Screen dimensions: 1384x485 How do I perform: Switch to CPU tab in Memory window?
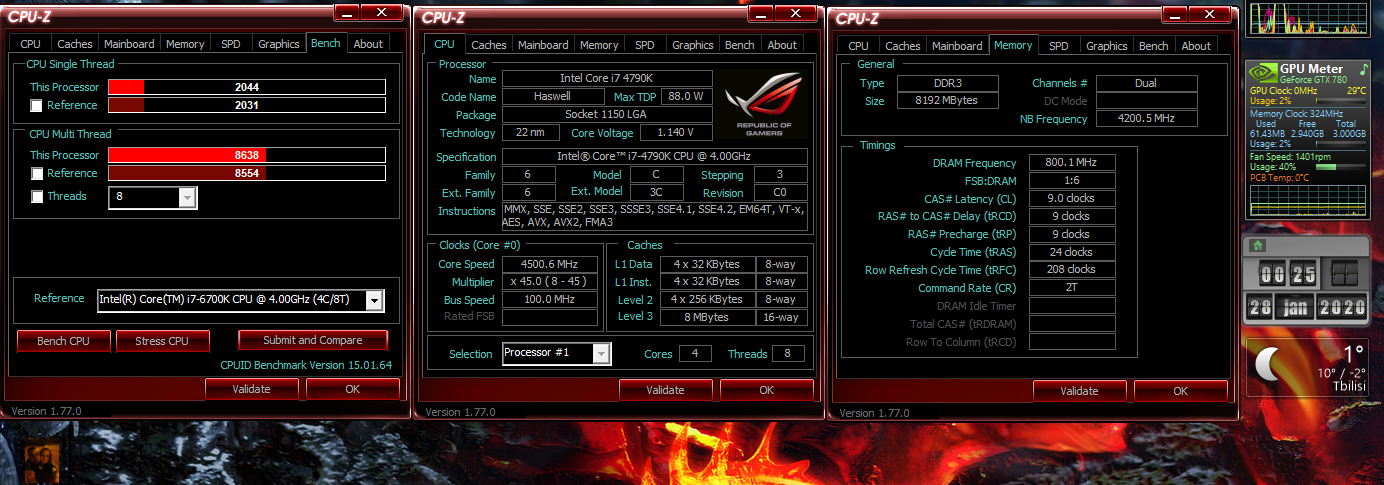click(x=858, y=46)
